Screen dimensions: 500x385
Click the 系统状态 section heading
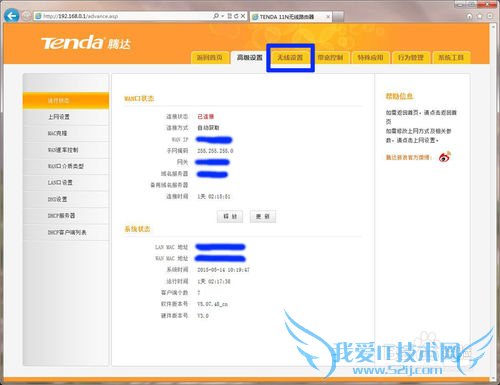coord(137,229)
